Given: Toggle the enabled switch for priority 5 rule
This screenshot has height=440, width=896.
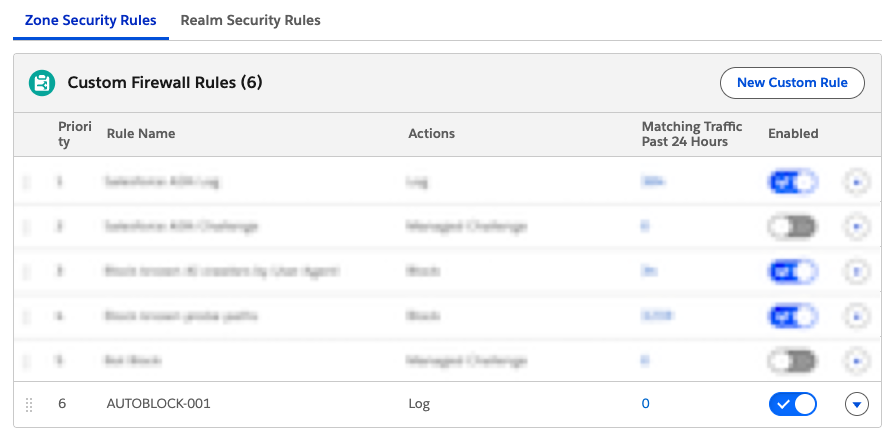Looking at the screenshot, I should 793,361.
